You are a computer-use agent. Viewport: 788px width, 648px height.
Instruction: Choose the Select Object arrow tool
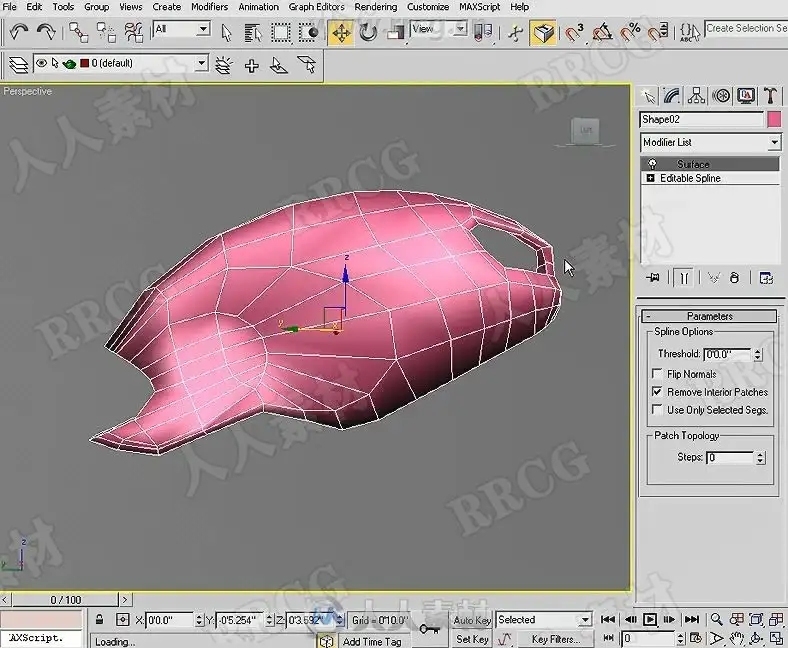coord(226,33)
